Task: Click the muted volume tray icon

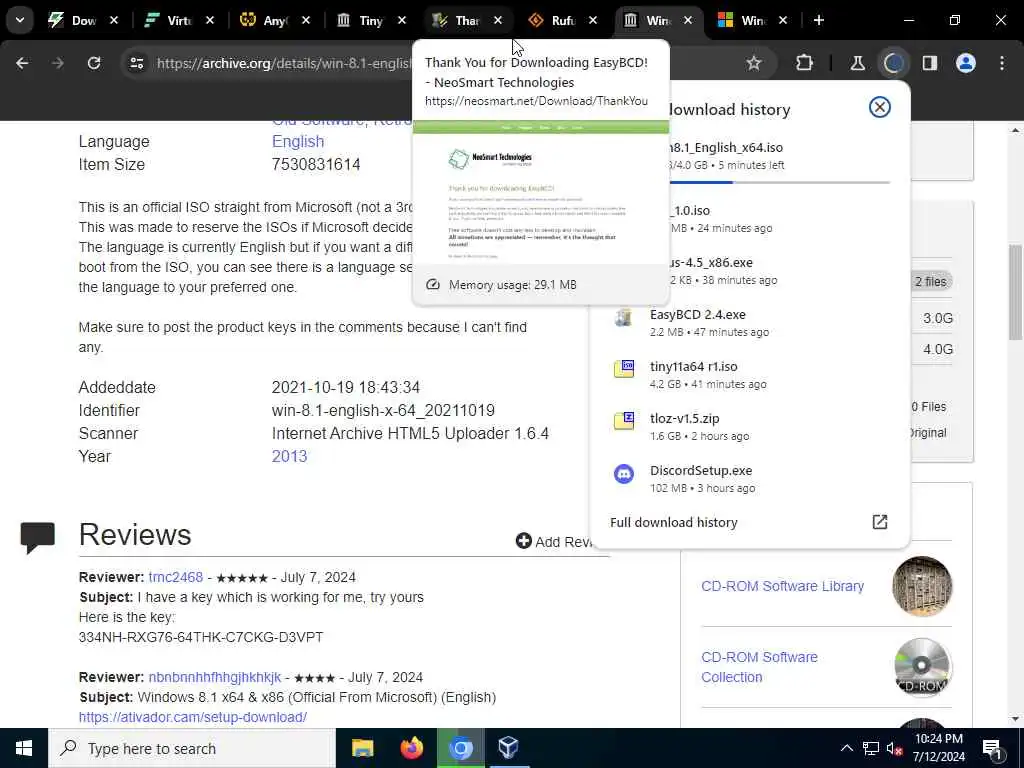Action: coord(894,748)
